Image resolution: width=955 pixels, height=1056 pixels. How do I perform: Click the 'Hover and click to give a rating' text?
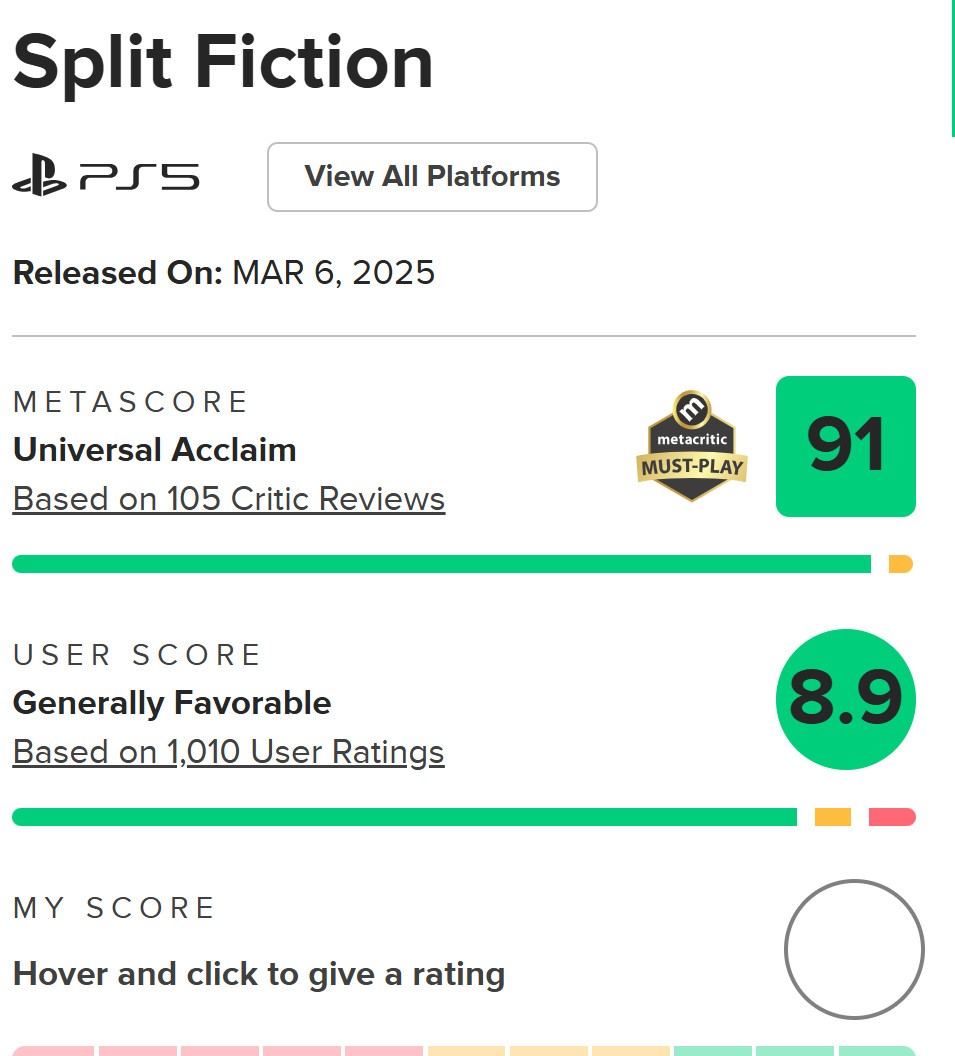(x=259, y=974)
